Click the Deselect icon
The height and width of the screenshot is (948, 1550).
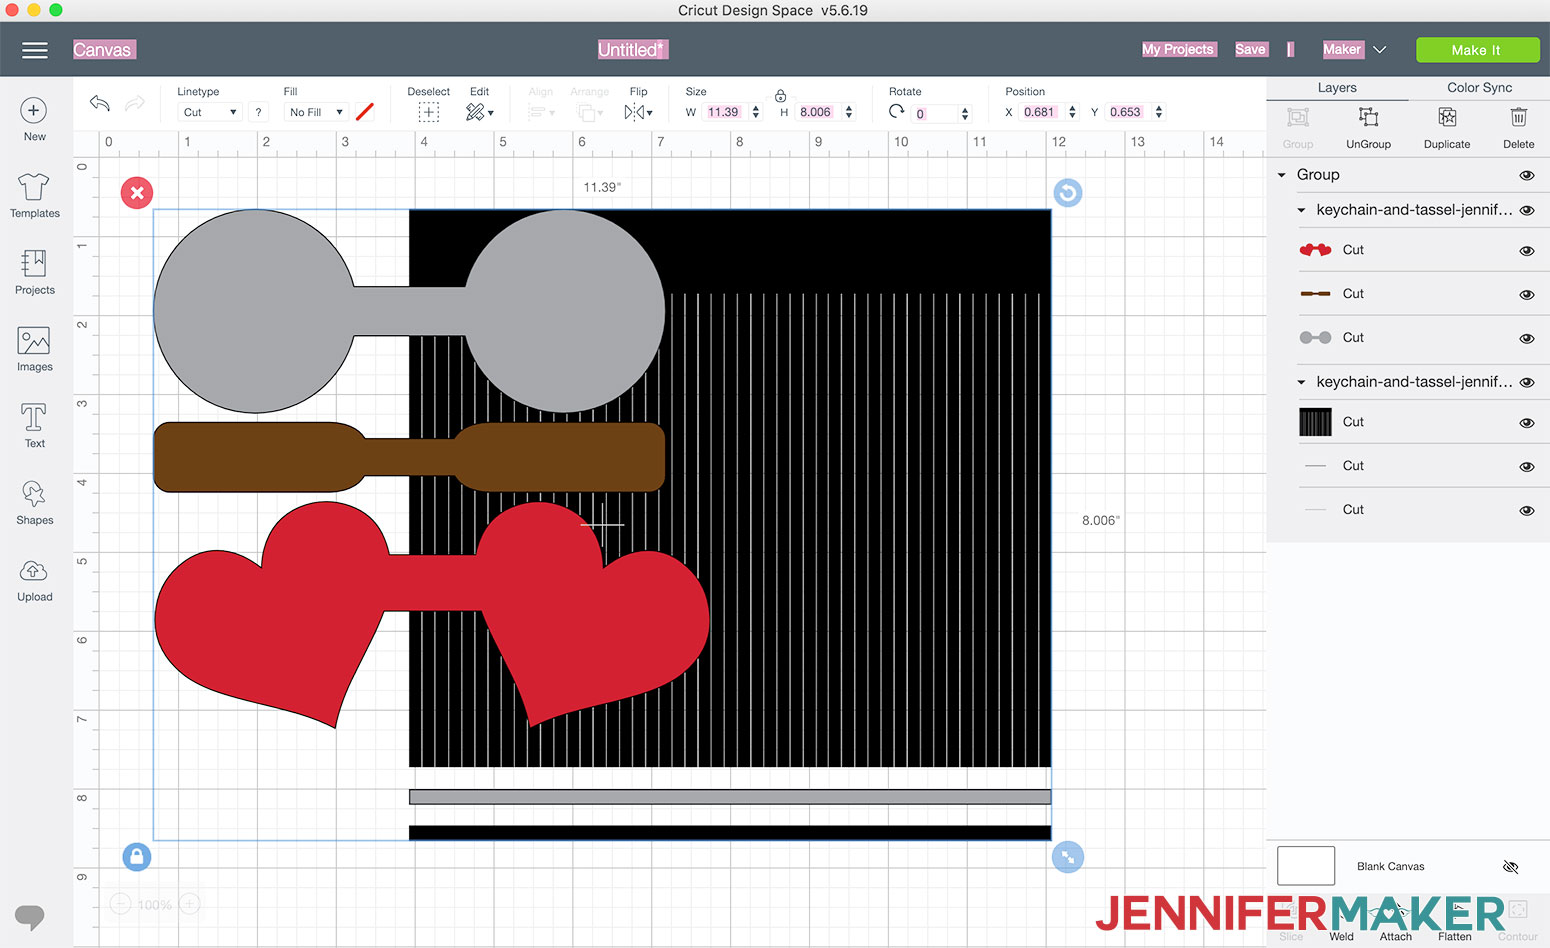pos(429,112)
